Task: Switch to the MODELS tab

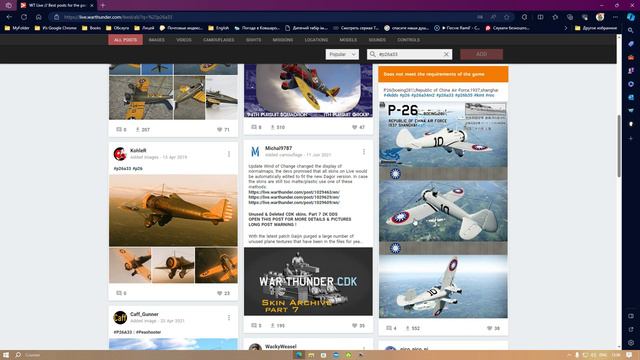Action: [348, 40]
